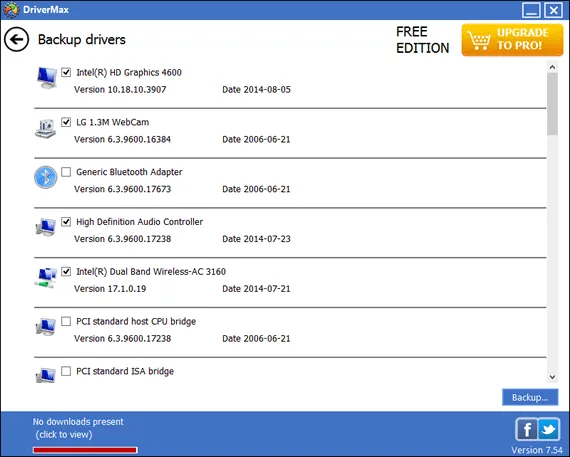
Task: Minimize the DriverMax window
Action: pos(531,10)
